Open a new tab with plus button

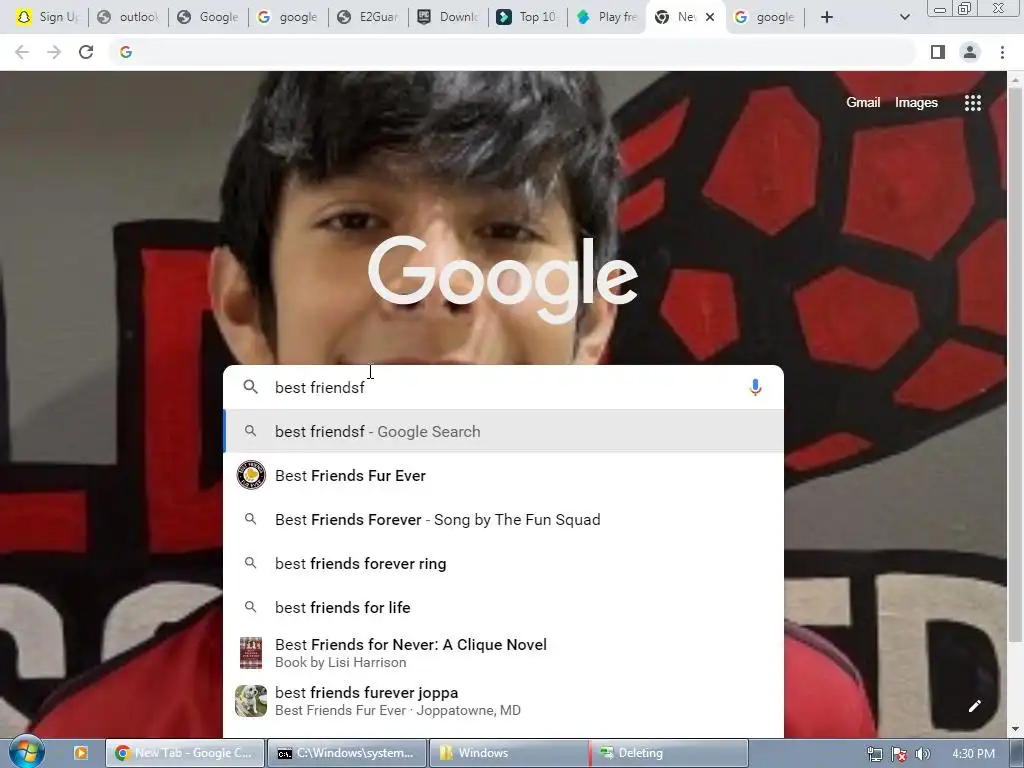pyautogui.click(x=827, y=17)
